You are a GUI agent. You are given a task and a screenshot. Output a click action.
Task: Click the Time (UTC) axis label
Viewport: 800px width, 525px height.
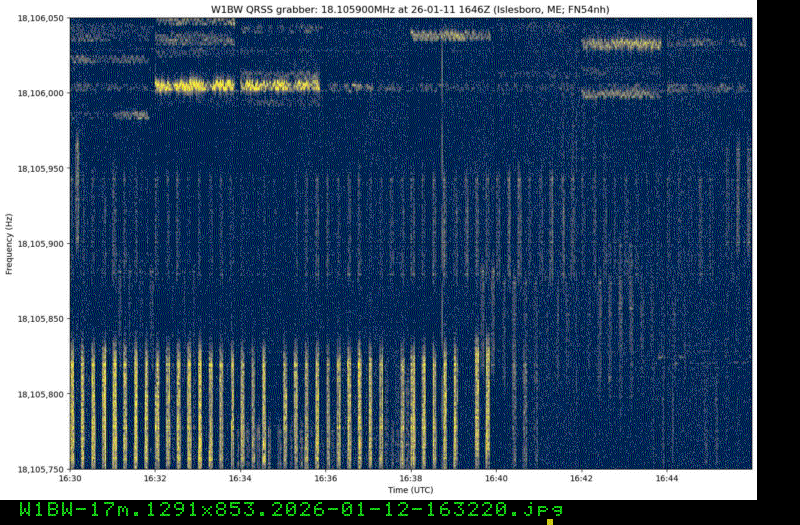[x=411, y=489]
